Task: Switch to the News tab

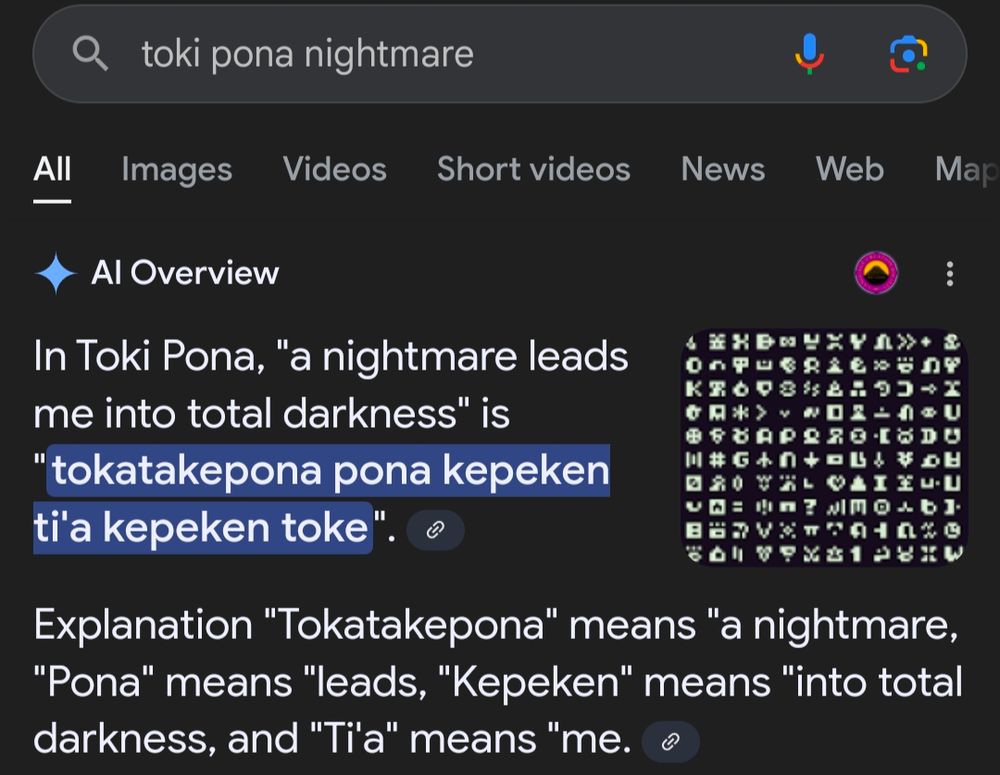Action: click(723, 170)
